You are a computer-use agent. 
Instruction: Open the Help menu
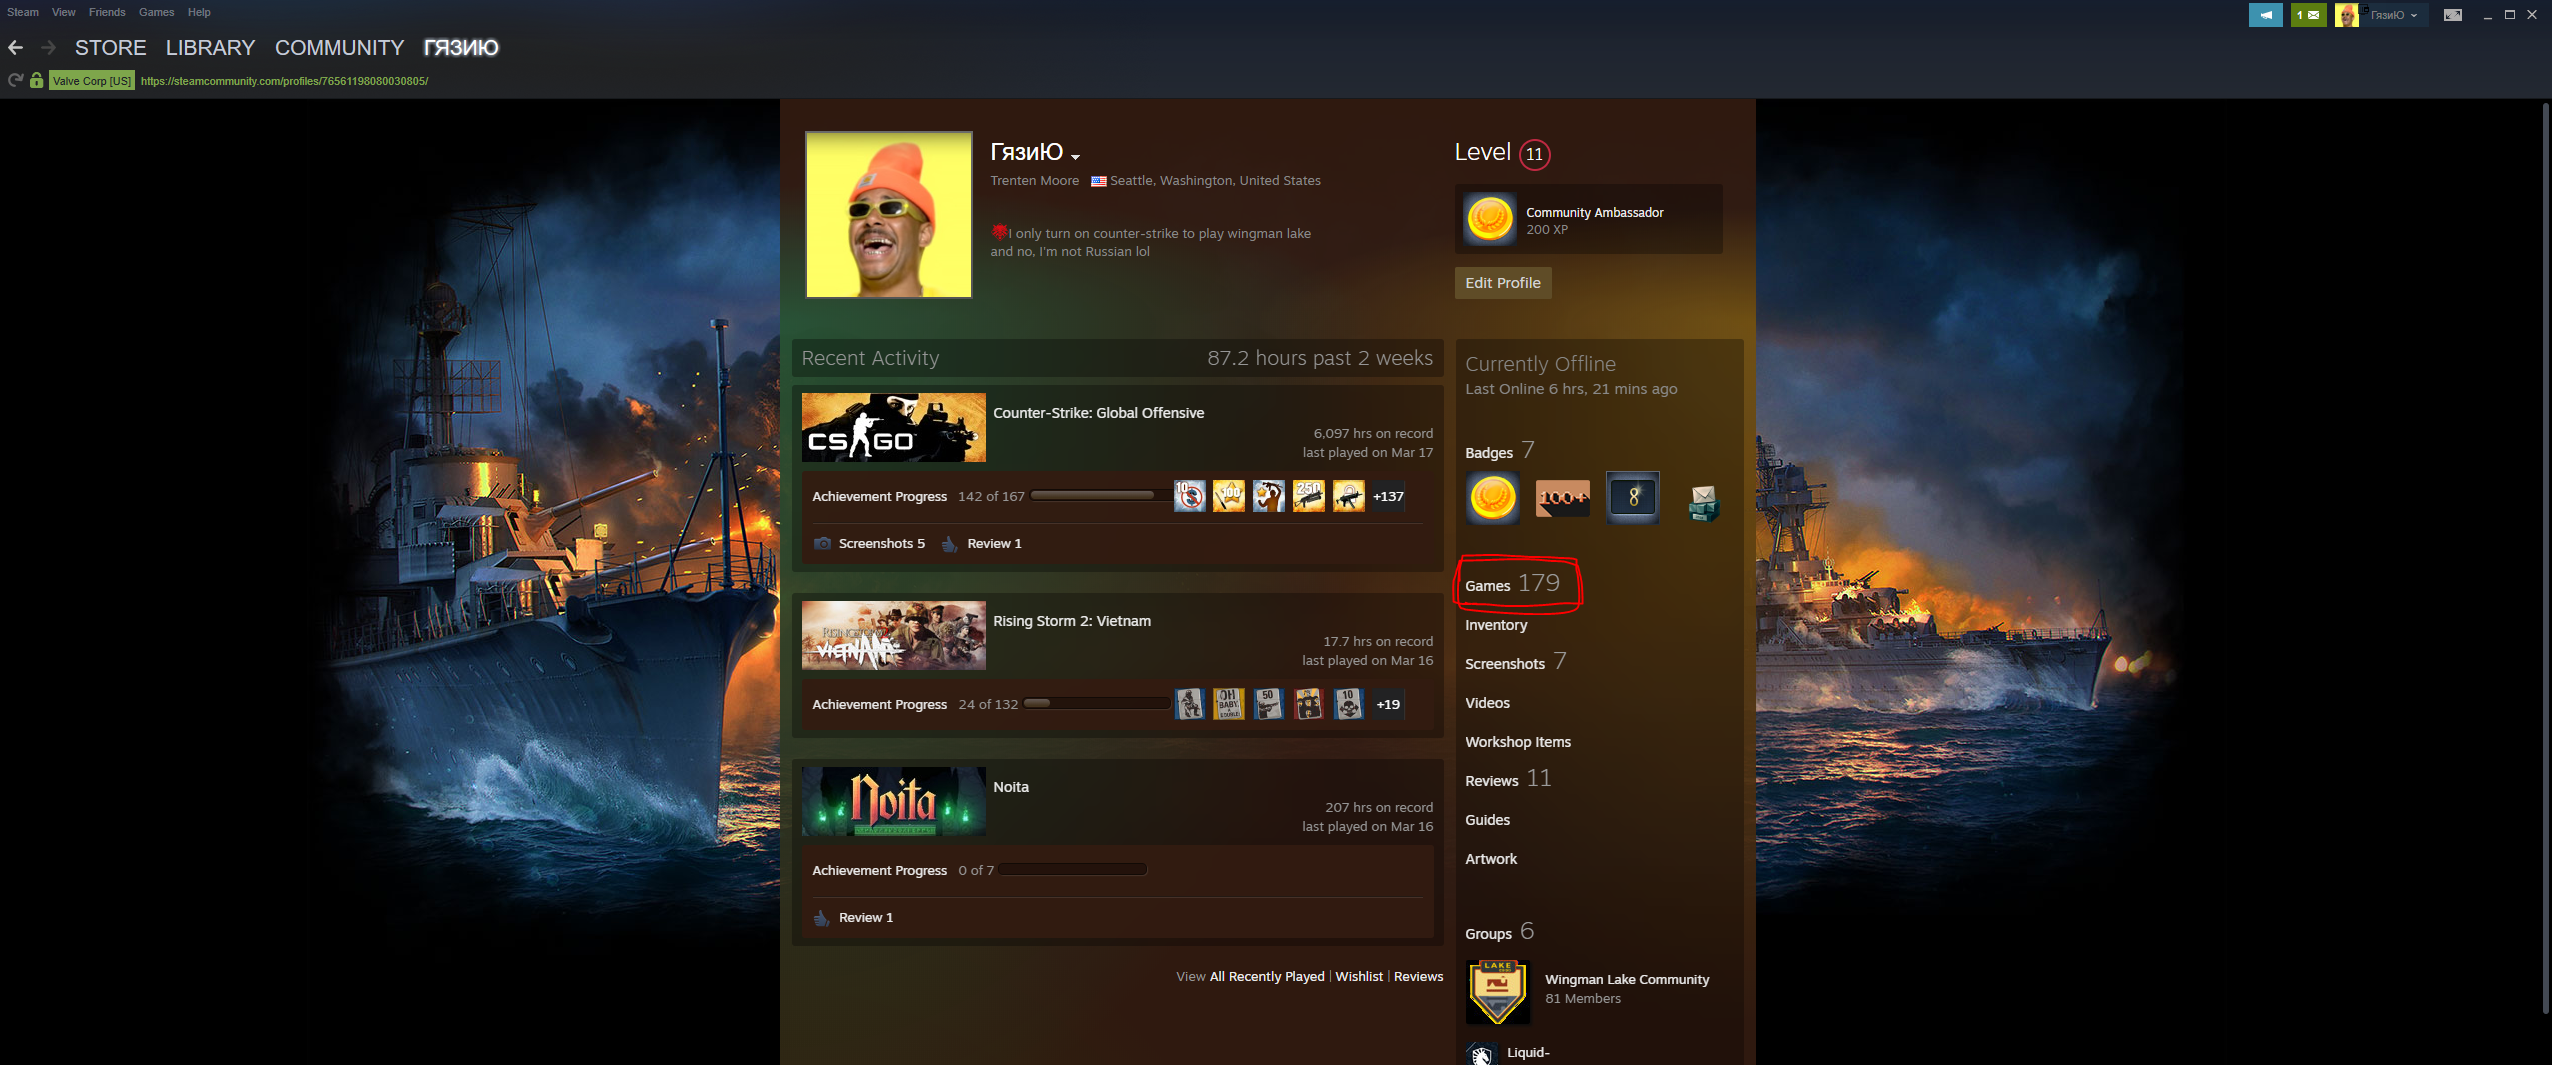(x=199, y=12)
